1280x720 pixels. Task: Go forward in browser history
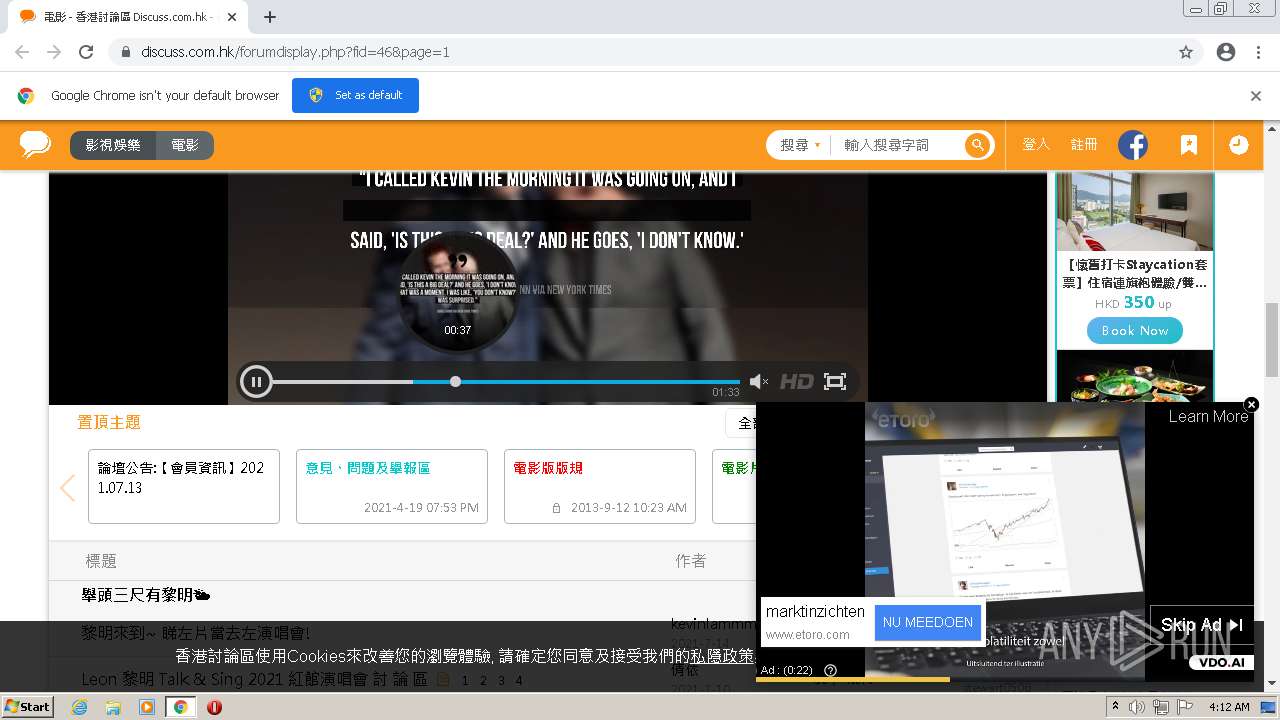coord(54,52)
